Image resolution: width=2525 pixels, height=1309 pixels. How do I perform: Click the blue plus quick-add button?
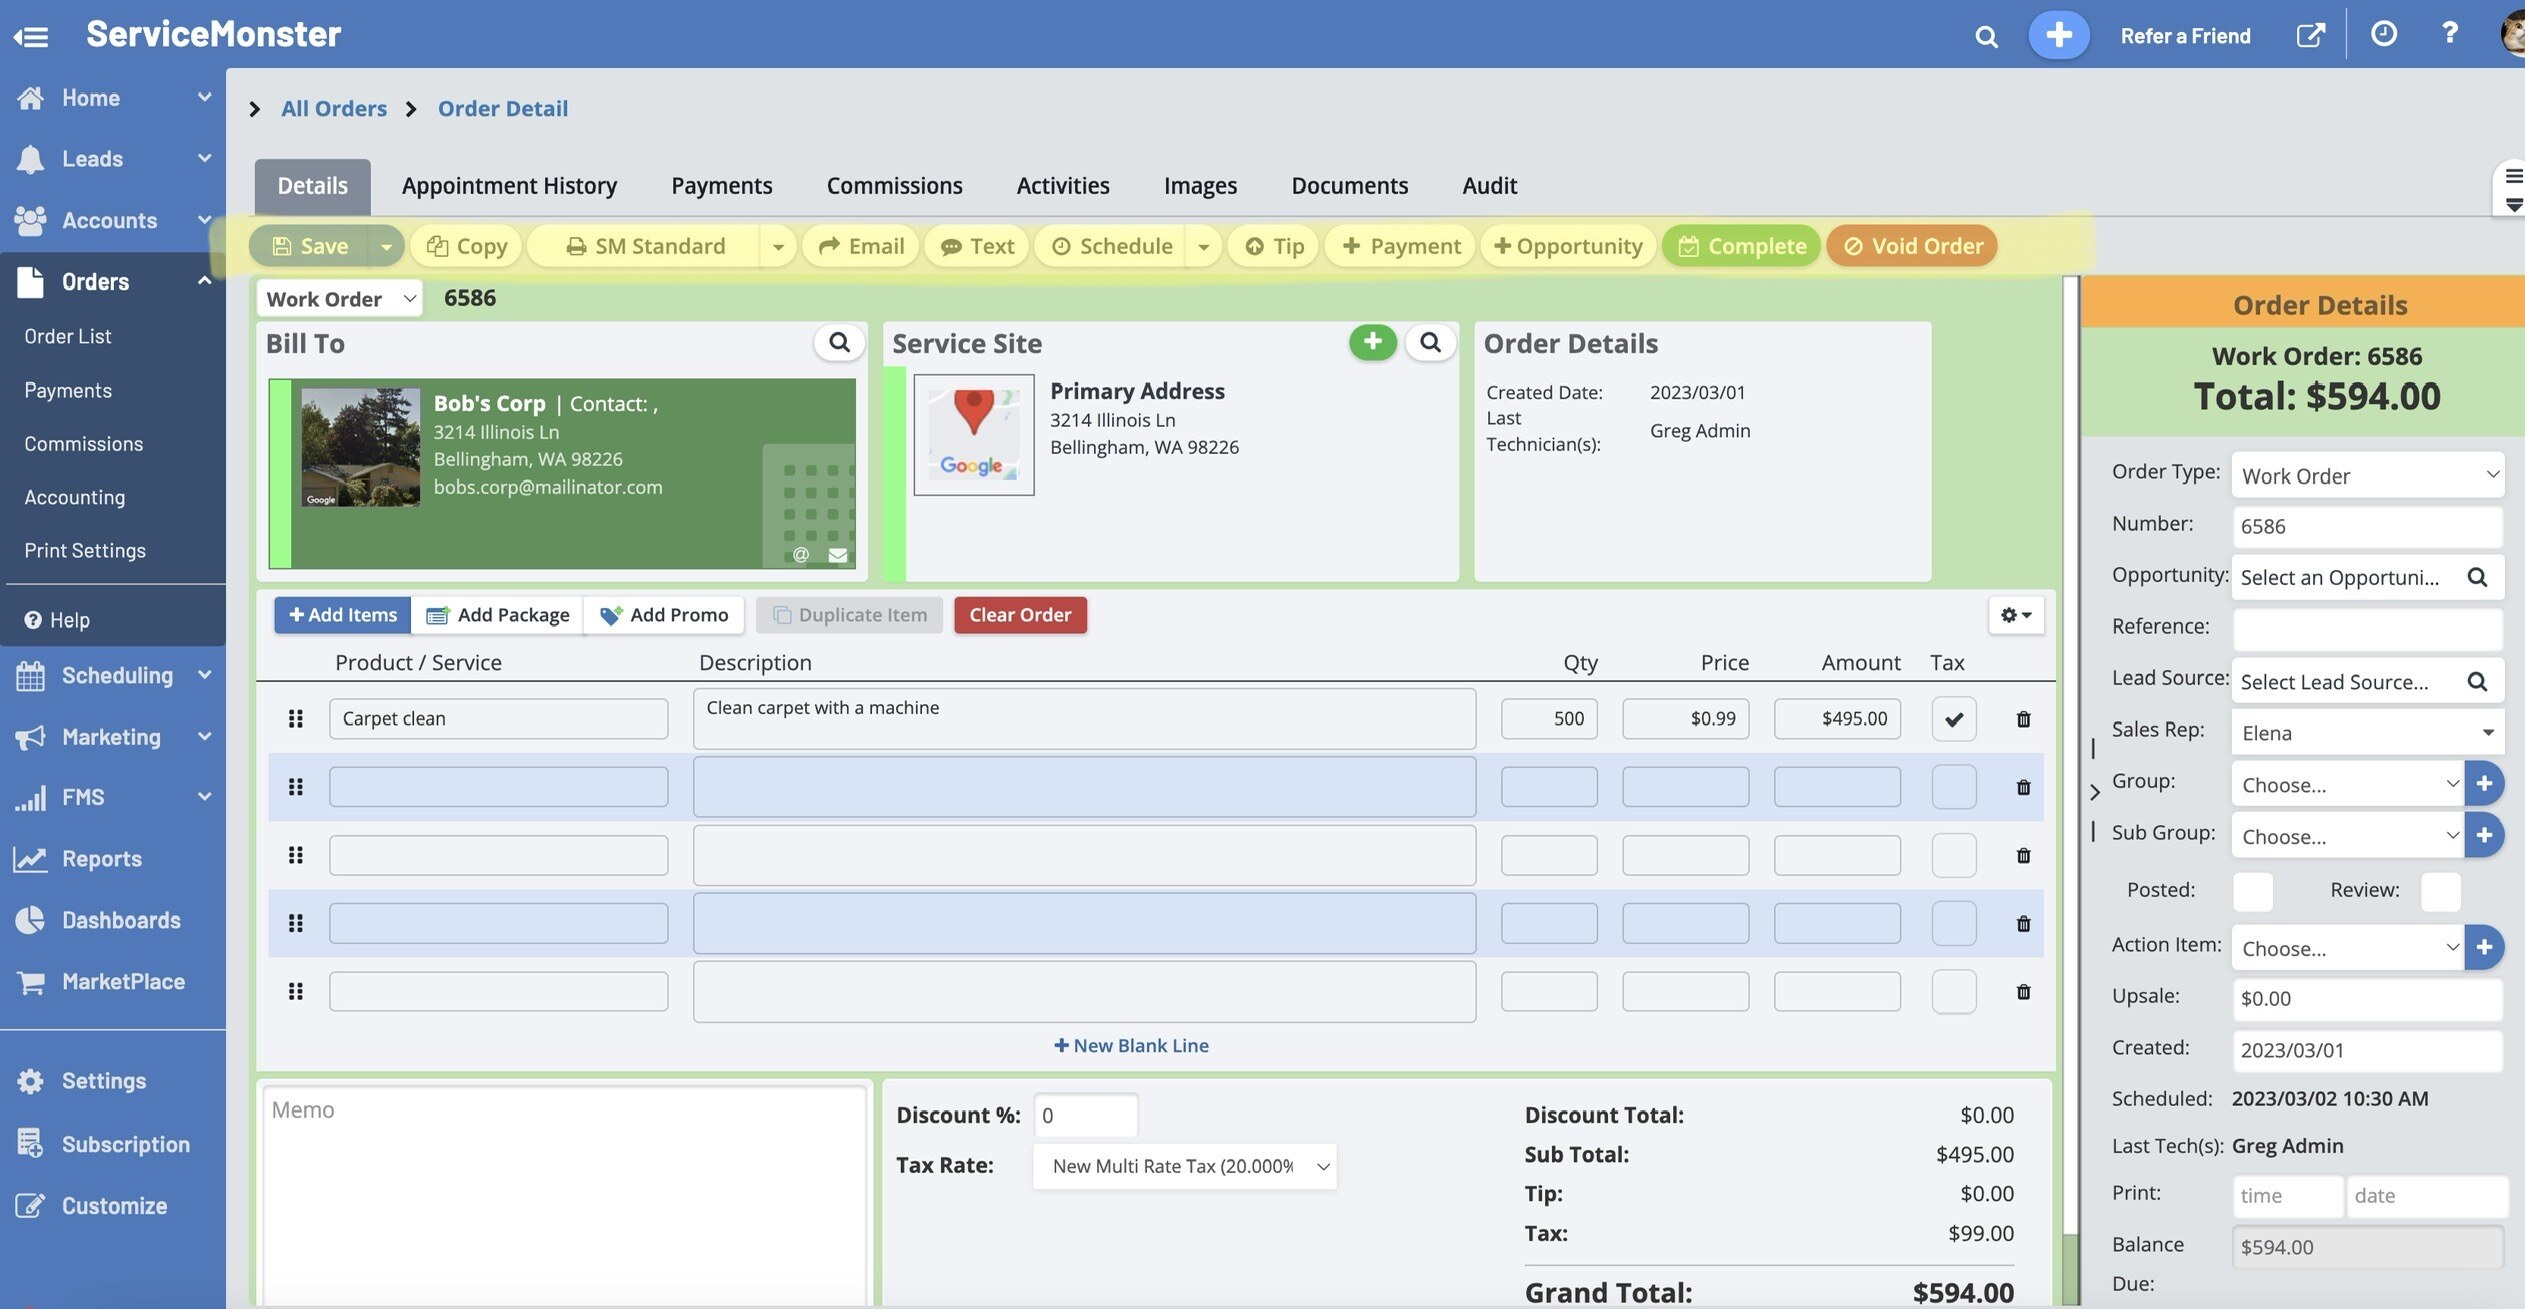[x=2058, y=35]
